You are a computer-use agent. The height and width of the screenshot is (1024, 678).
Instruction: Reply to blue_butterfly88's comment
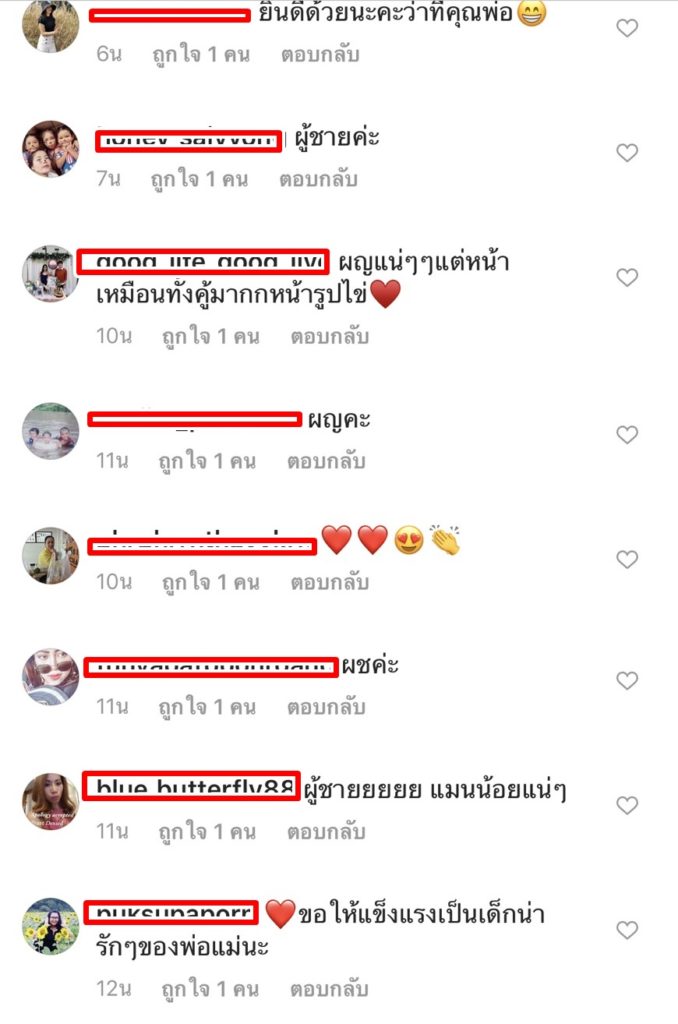tap(326, 831)
